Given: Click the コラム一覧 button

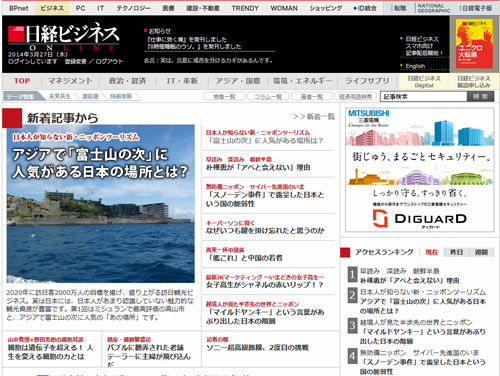Looking at the screenshot, I should pyautogui.click(x=268, y=97).
